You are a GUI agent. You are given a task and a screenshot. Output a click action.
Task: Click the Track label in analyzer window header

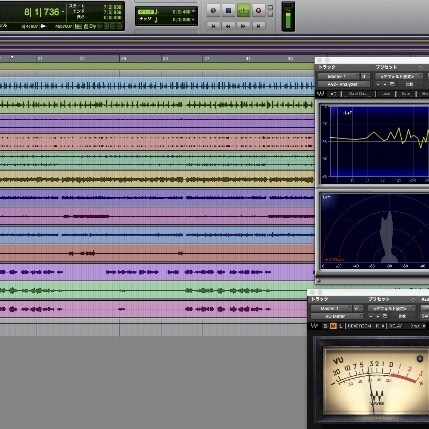[326, 67]
